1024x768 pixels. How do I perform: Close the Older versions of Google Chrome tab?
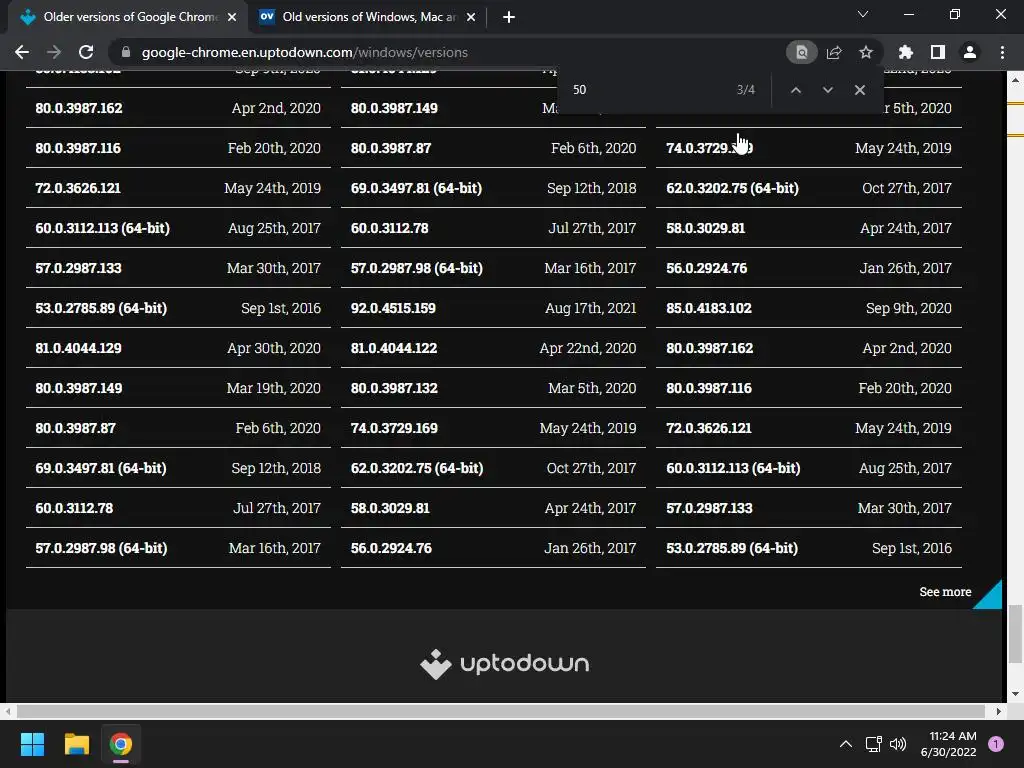[232, 17]
